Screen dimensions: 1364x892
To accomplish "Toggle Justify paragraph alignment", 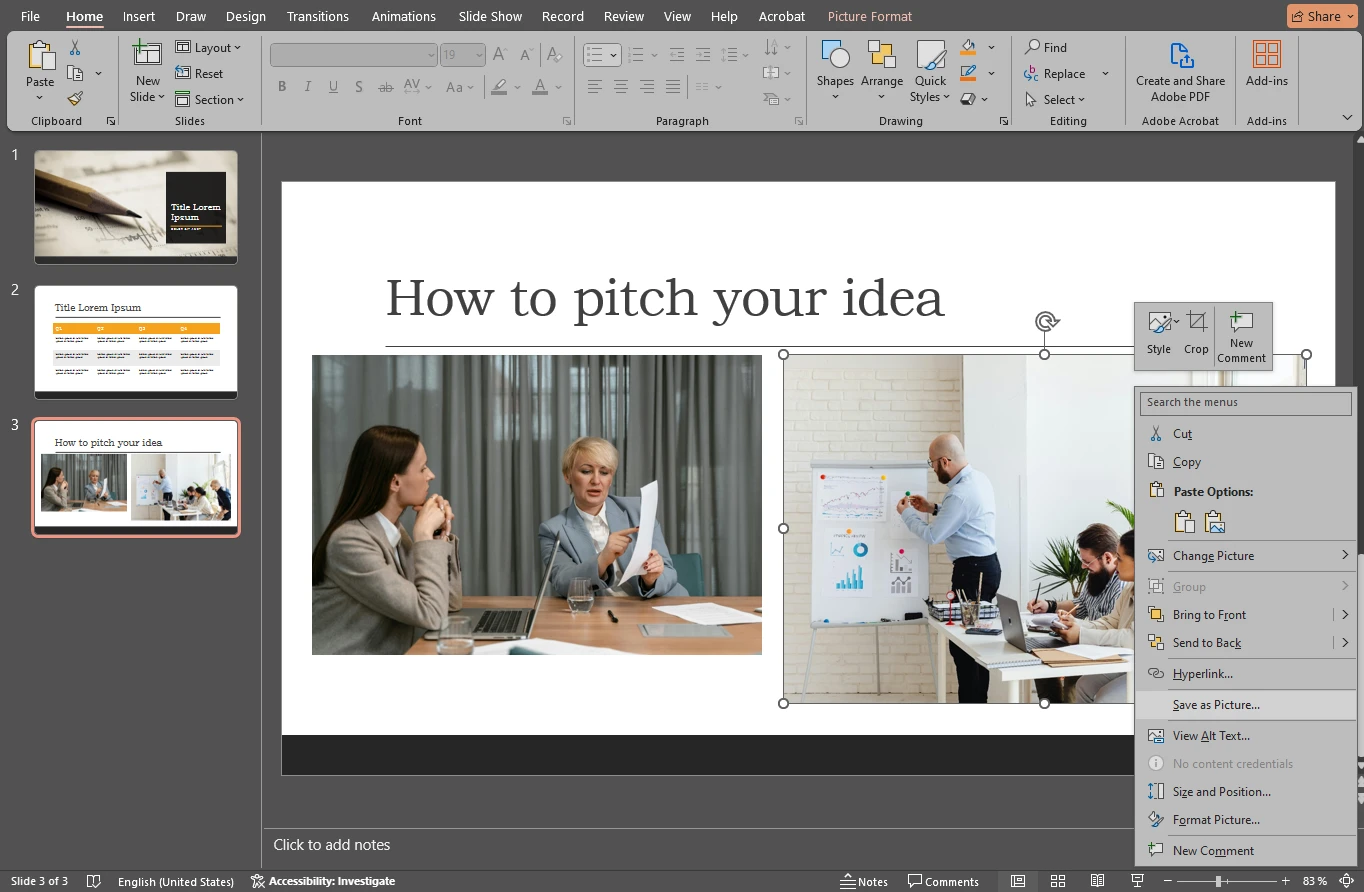I will click(672, 87).
